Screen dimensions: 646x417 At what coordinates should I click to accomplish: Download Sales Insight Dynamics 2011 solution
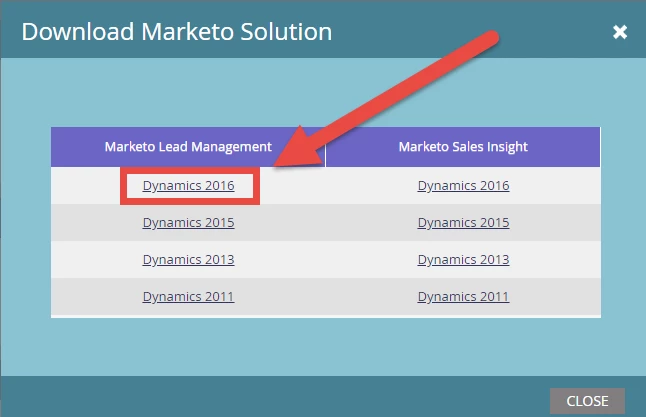coord(463,297)
